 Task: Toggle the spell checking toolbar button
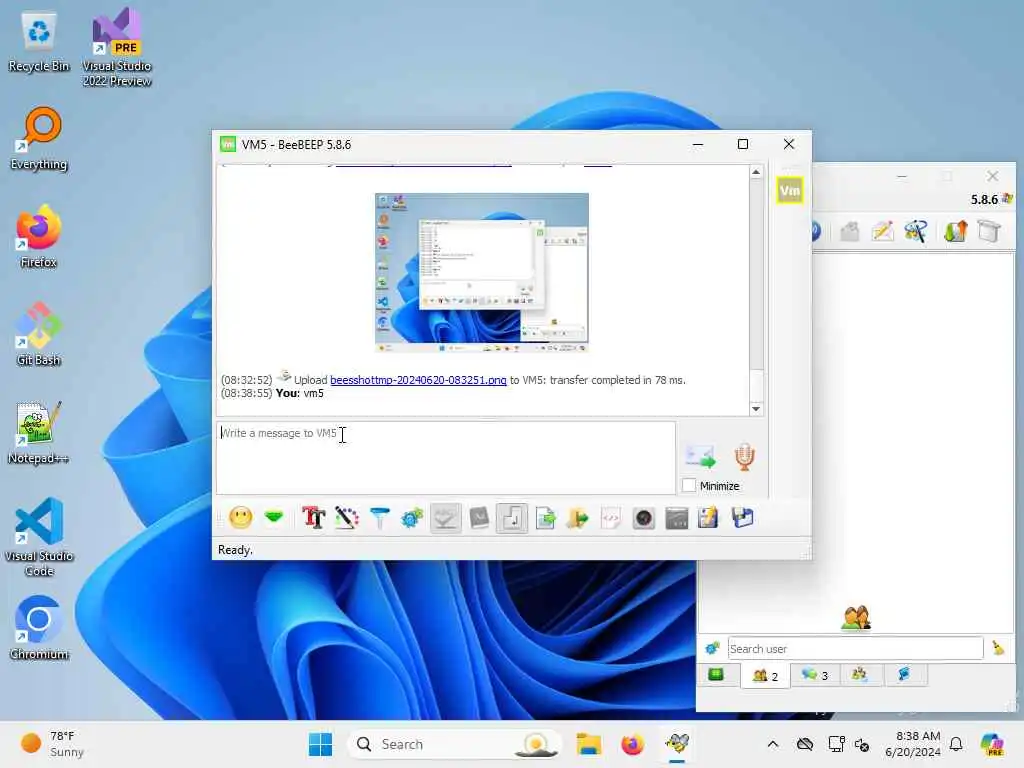click(x=445, y=518)
